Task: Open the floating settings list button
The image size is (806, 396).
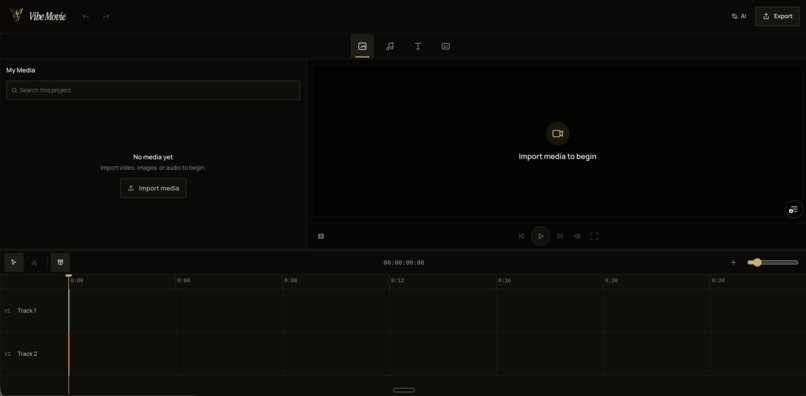Action: click(794, 209)
